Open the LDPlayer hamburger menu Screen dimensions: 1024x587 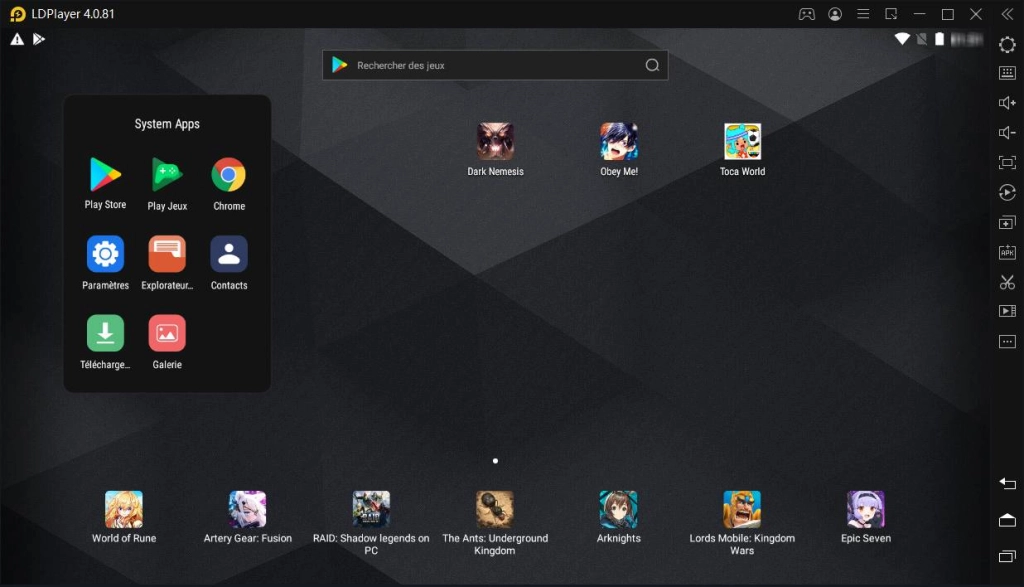click(863, 14)
